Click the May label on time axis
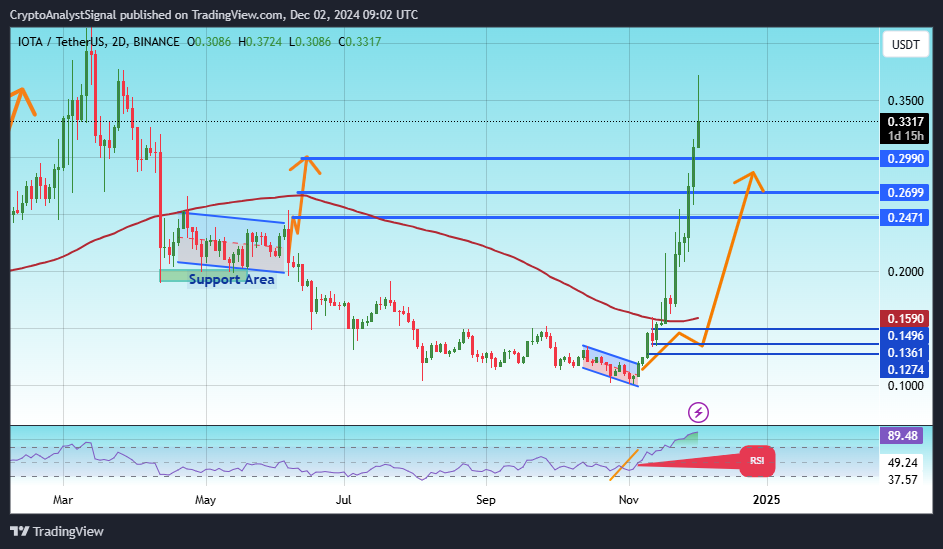Screen dimensions: 943x549 (206, 500)
